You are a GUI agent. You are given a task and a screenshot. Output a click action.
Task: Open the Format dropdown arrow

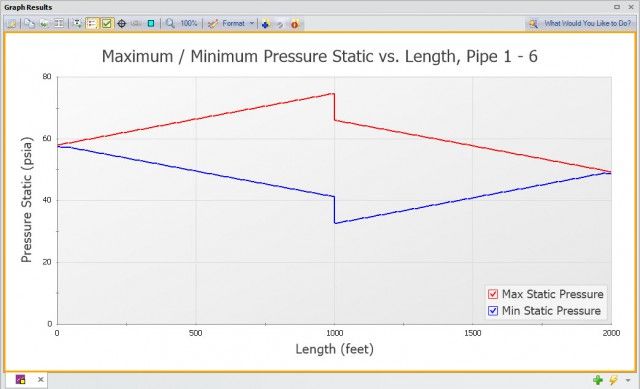[x=252, y=24]
